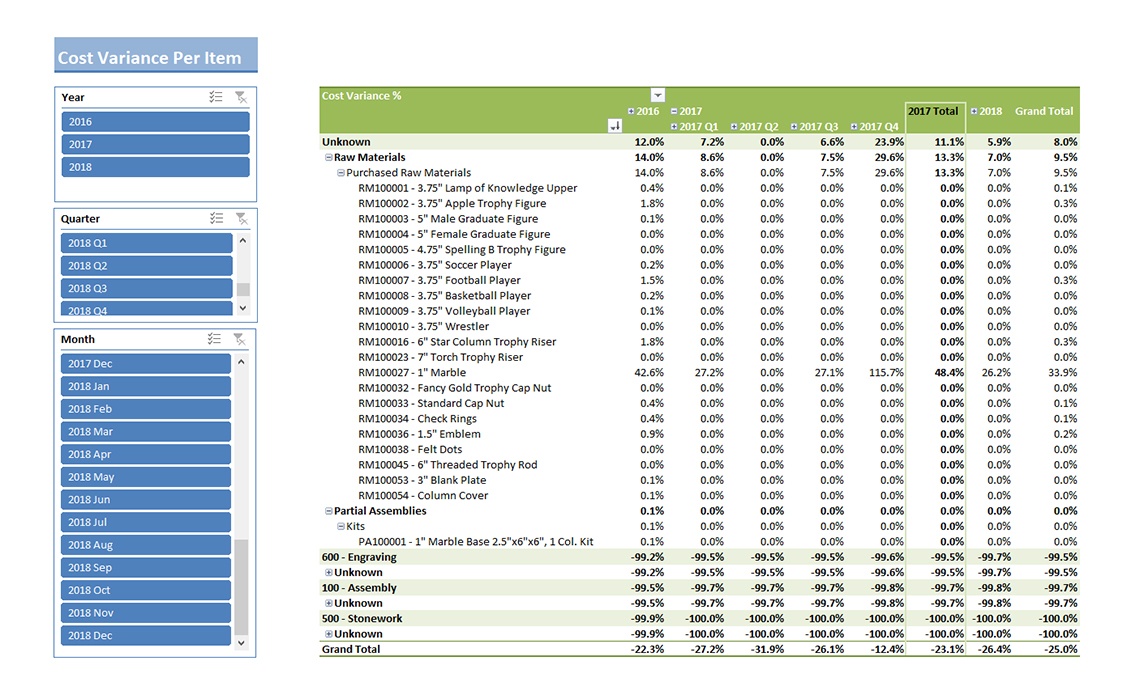Expand the 2017 Q1 column
The image size is (1140, 687).
674,126
